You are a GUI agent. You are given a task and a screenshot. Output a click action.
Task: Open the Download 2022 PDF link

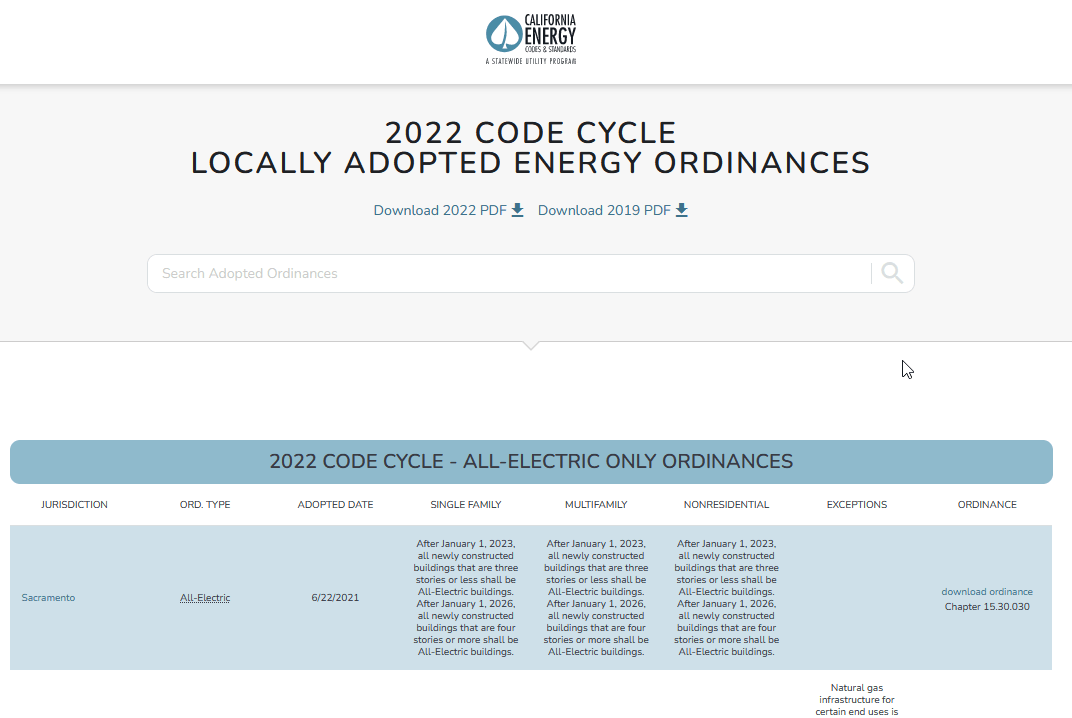(440, 210)
